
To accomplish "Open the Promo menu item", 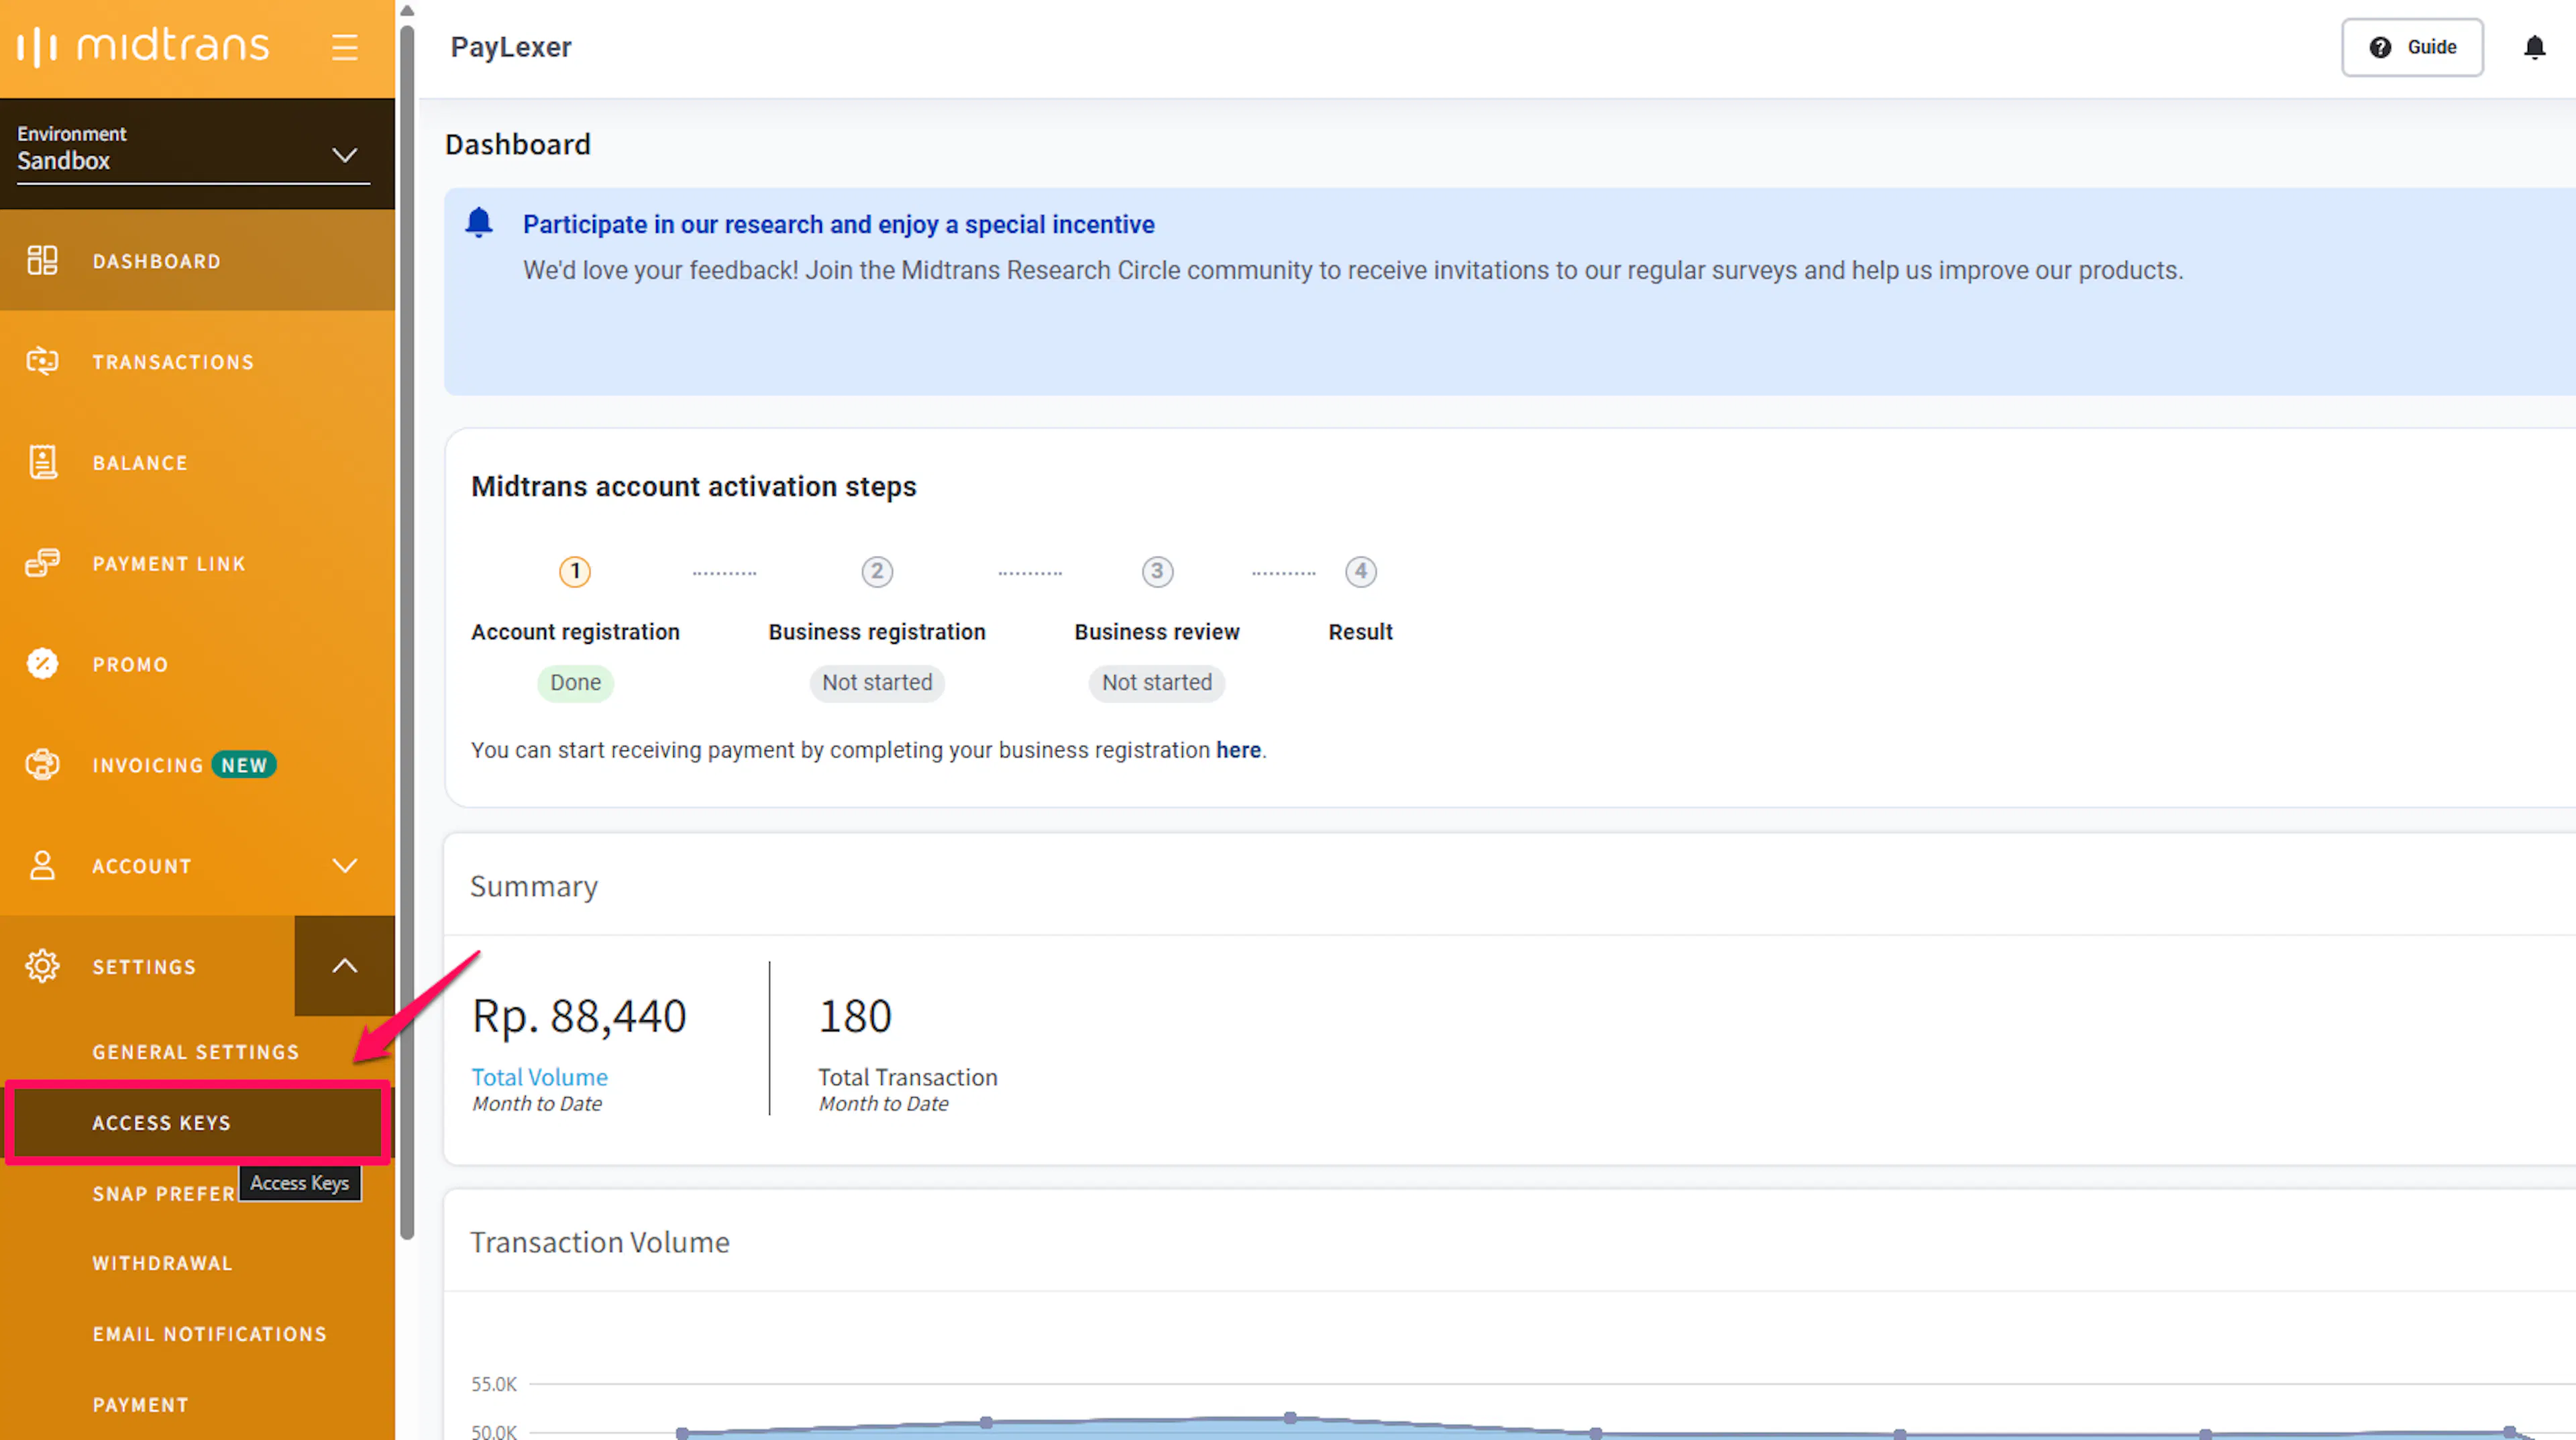I will click(x=197, y=664).
